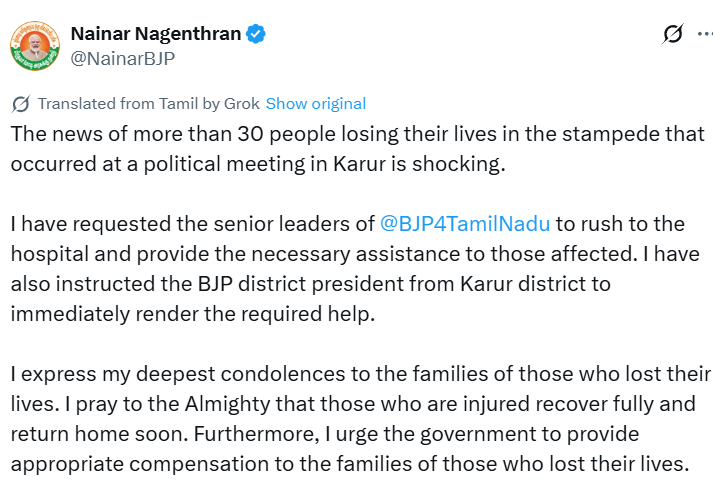
Task: Click the @NainarBJP handle
Action: click(x=122, y=58)
